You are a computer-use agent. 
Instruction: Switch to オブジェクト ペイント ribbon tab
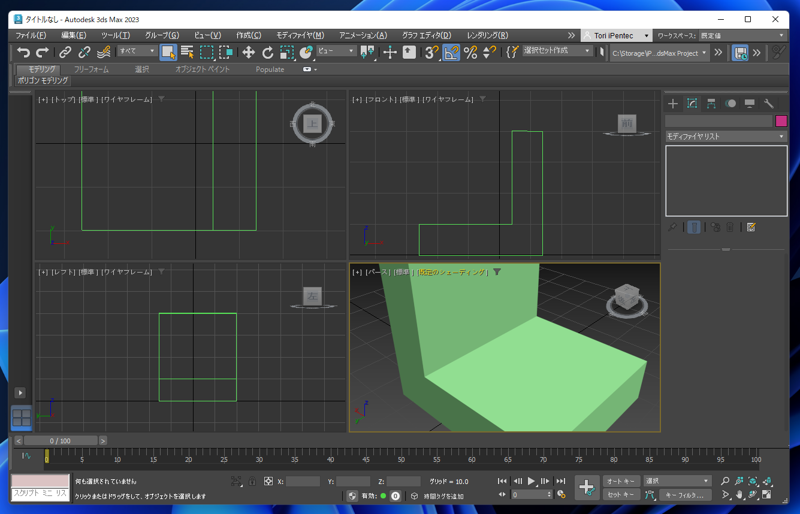[203, 69]
